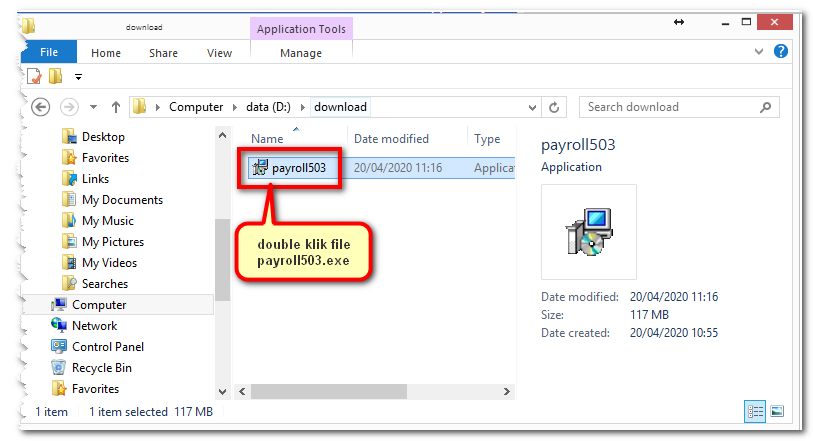Click the search magnifier icon

click(766, 107)
